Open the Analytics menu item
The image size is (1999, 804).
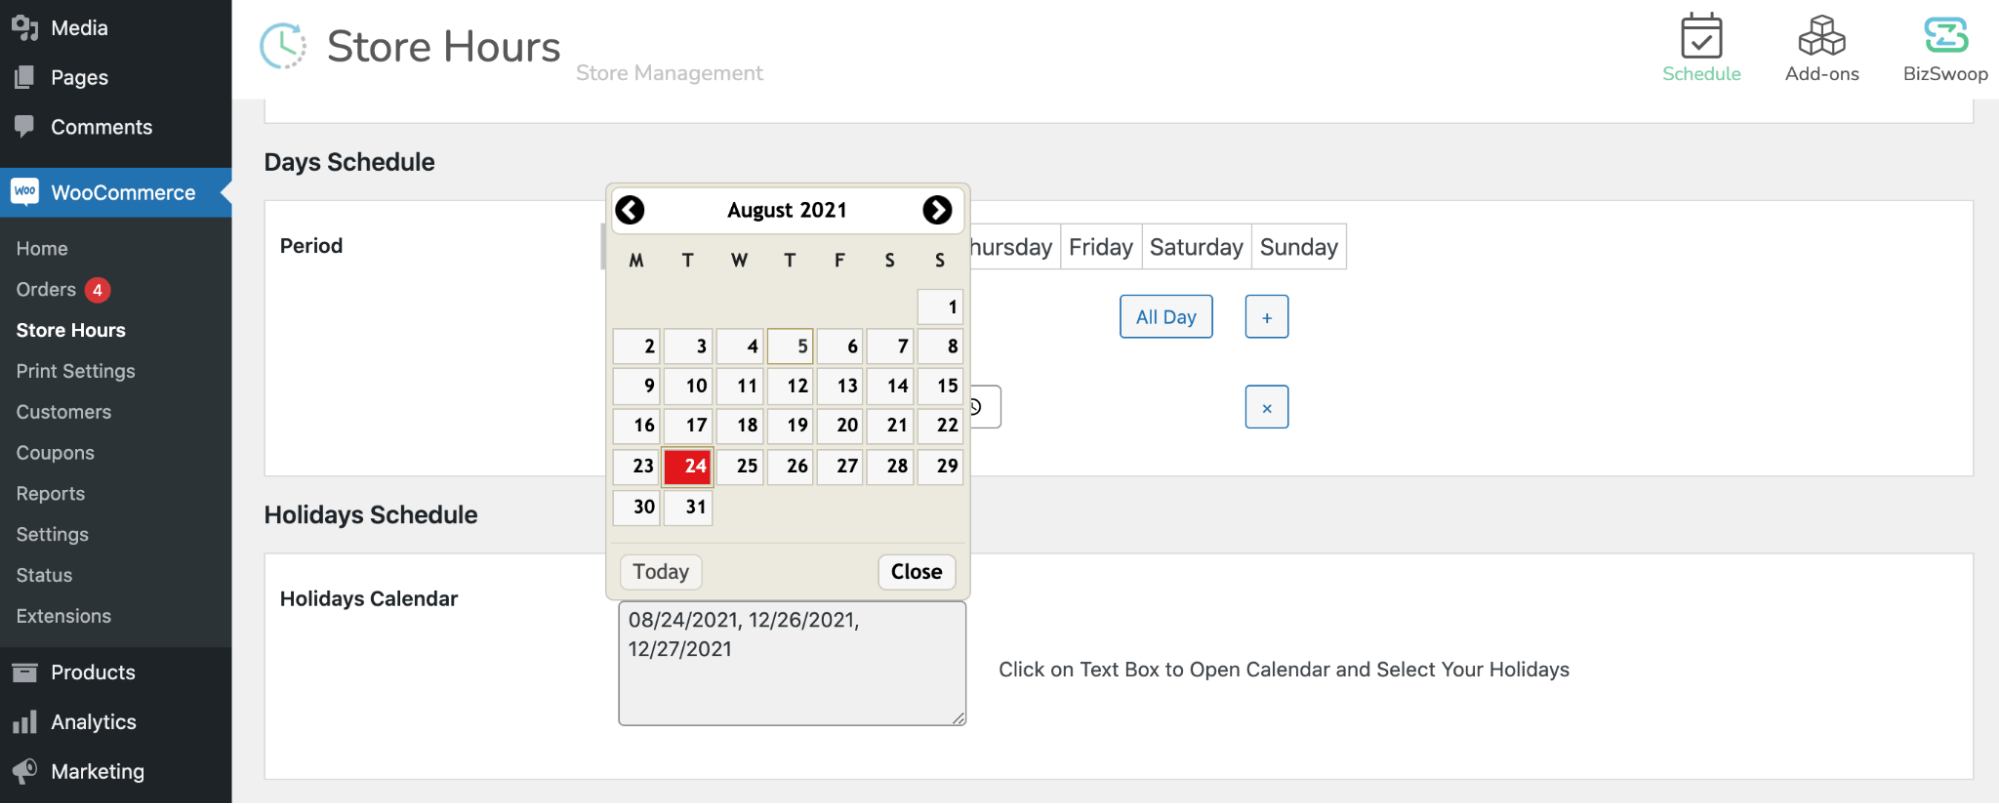coord(93,722)
